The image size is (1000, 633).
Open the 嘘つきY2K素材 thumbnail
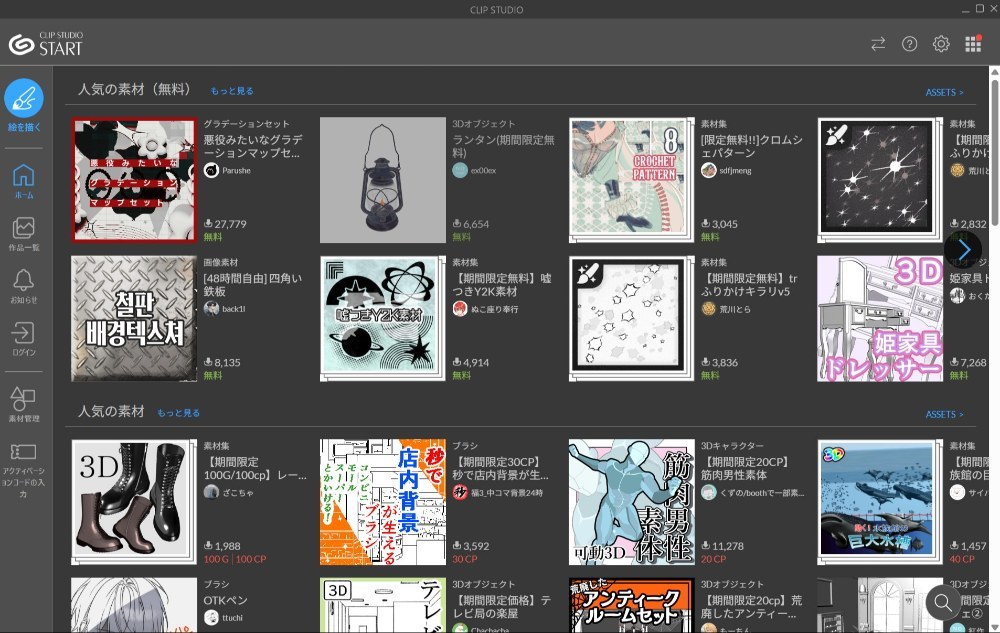[x=383, y=319]
